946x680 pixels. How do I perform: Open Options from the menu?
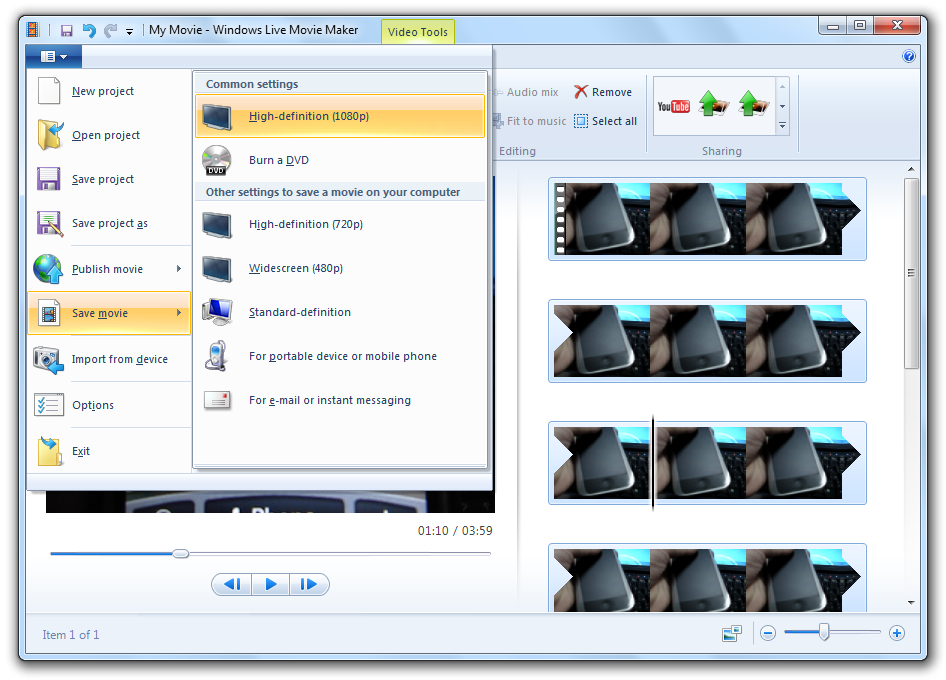pyautogui.click(x=109, y=405)
